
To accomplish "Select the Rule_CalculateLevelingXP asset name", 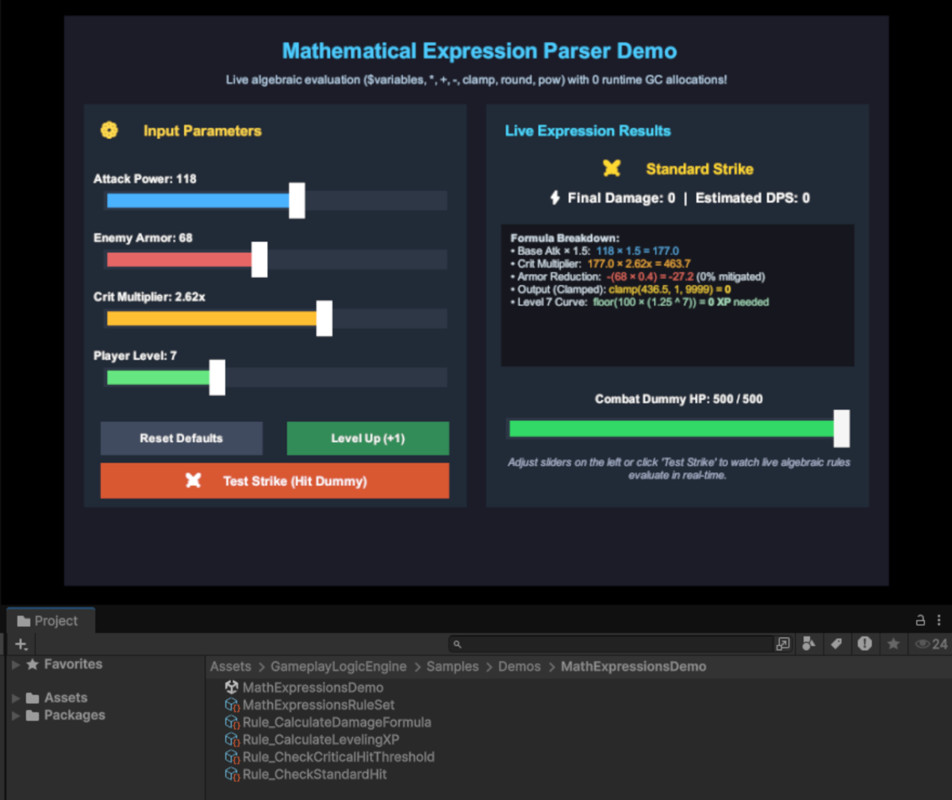I will pos(321,739).
